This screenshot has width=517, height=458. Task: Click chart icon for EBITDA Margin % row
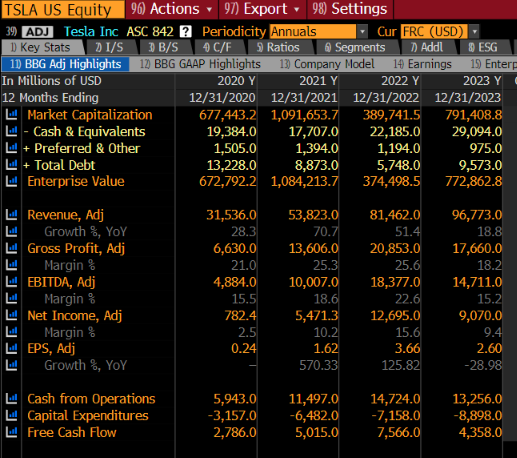[x=11, y=299]
